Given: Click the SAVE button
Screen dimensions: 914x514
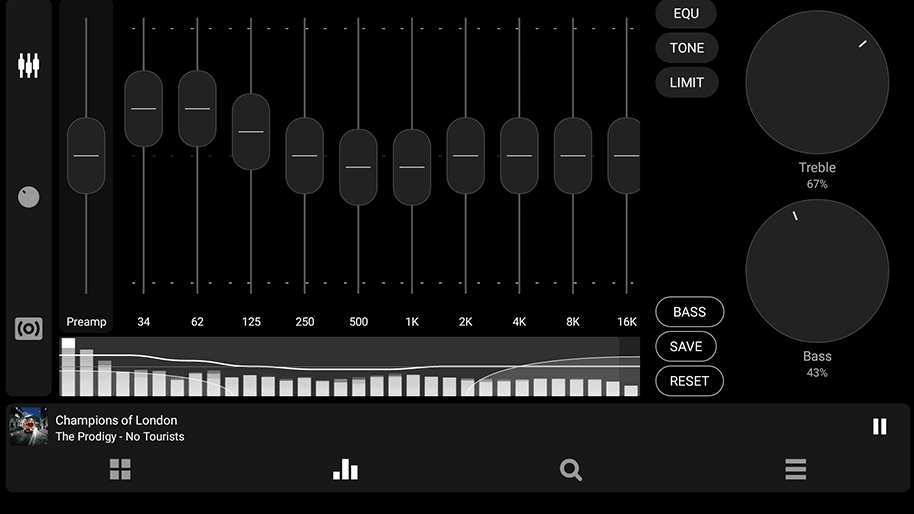Looking at the screenshot, I should tap(686, 346).
